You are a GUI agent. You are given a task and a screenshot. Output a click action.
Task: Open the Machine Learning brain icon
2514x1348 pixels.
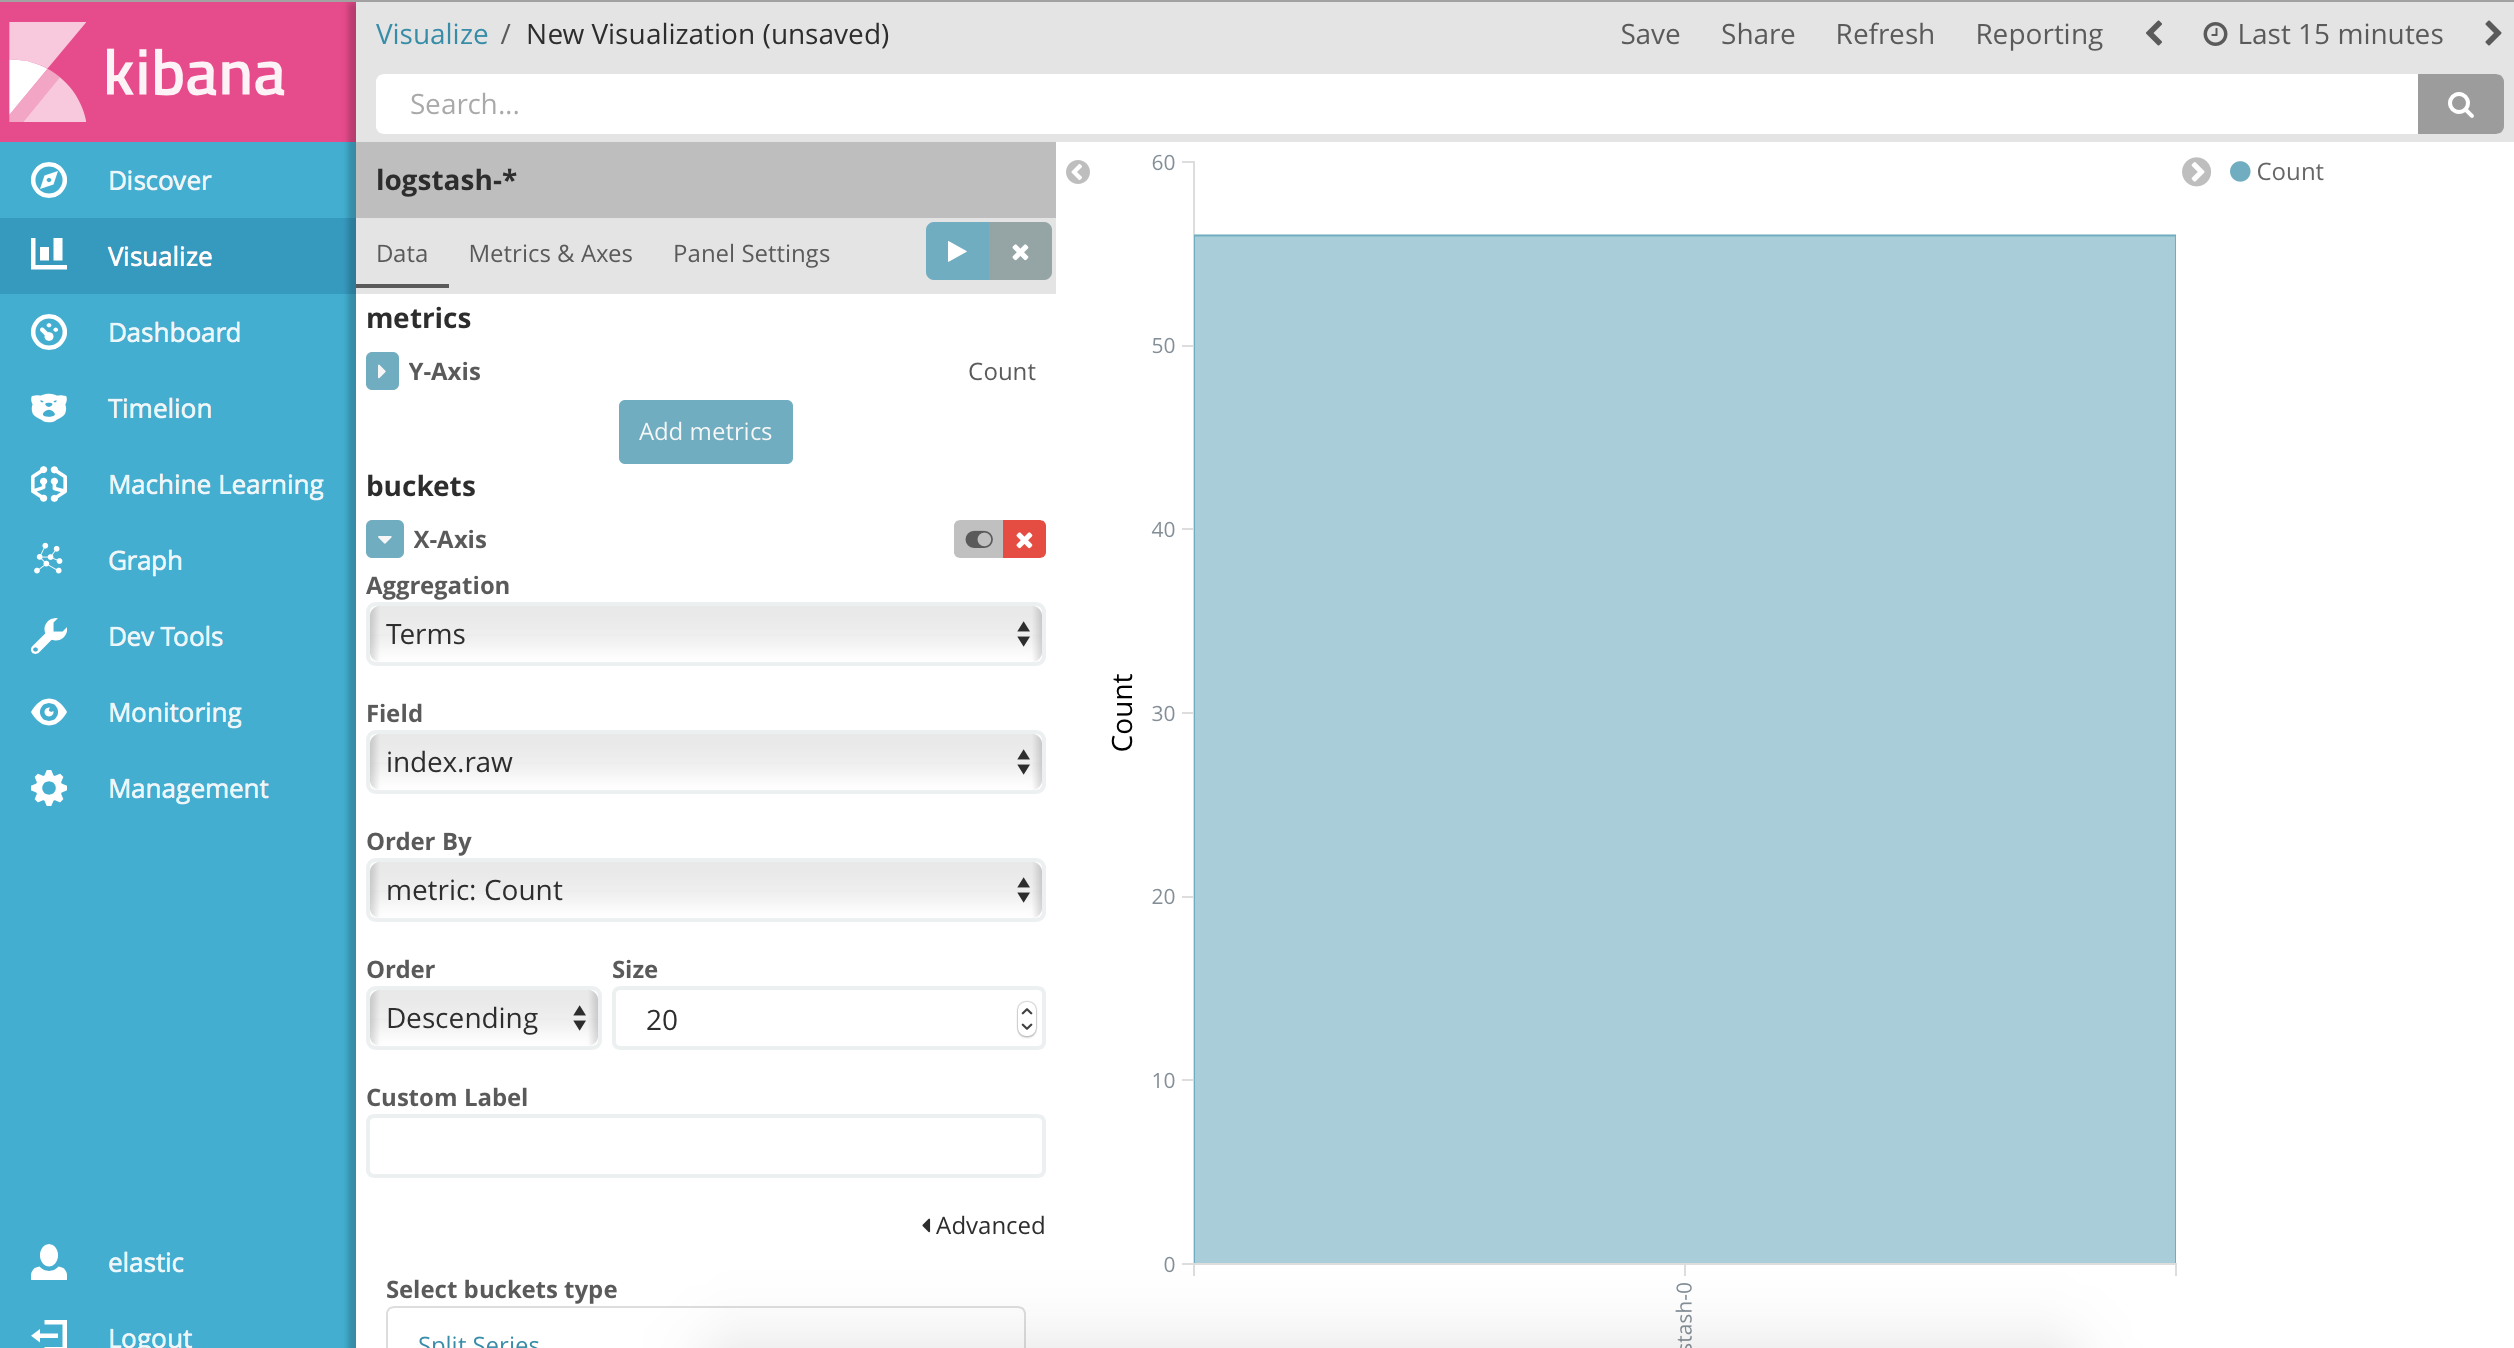point(48,484)
